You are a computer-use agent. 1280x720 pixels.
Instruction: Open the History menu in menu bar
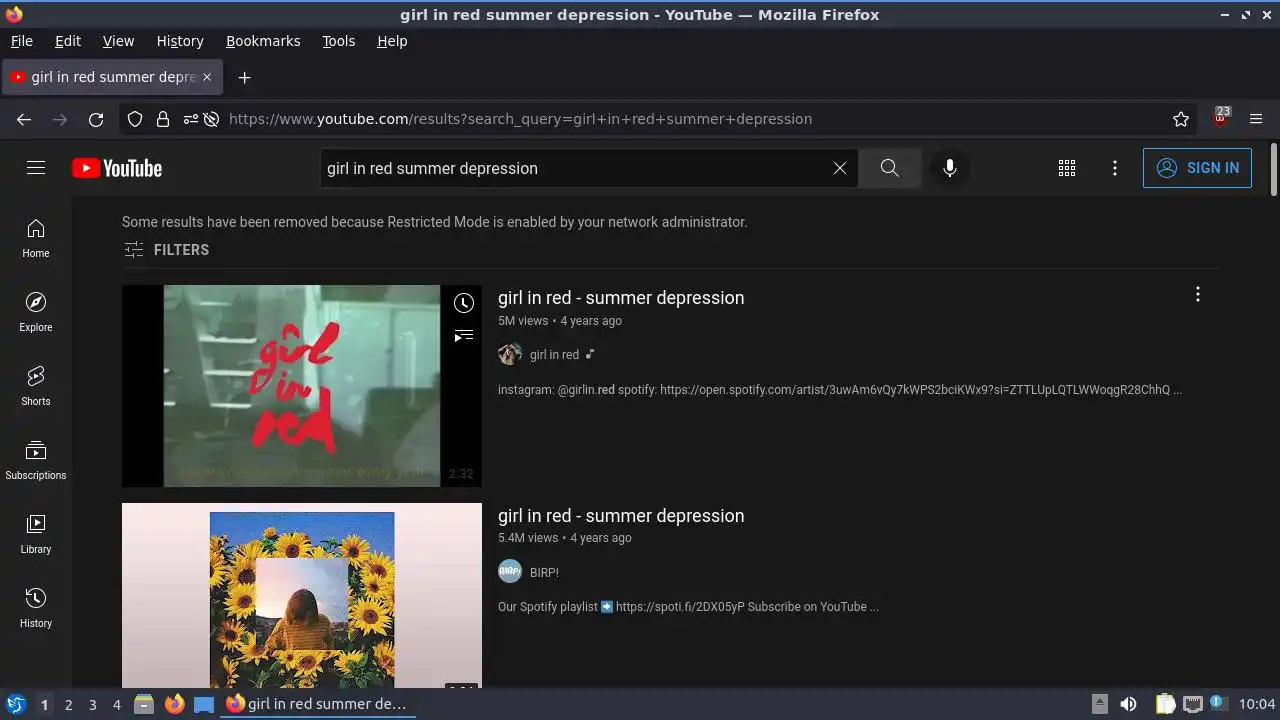pyautogui.click(x=180, y=41)
